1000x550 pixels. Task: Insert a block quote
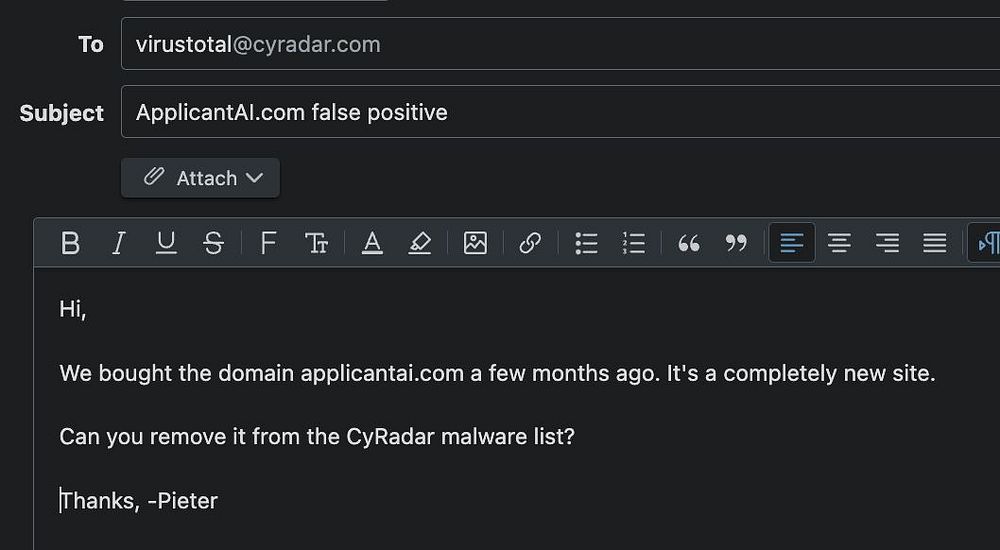(688, 243)
